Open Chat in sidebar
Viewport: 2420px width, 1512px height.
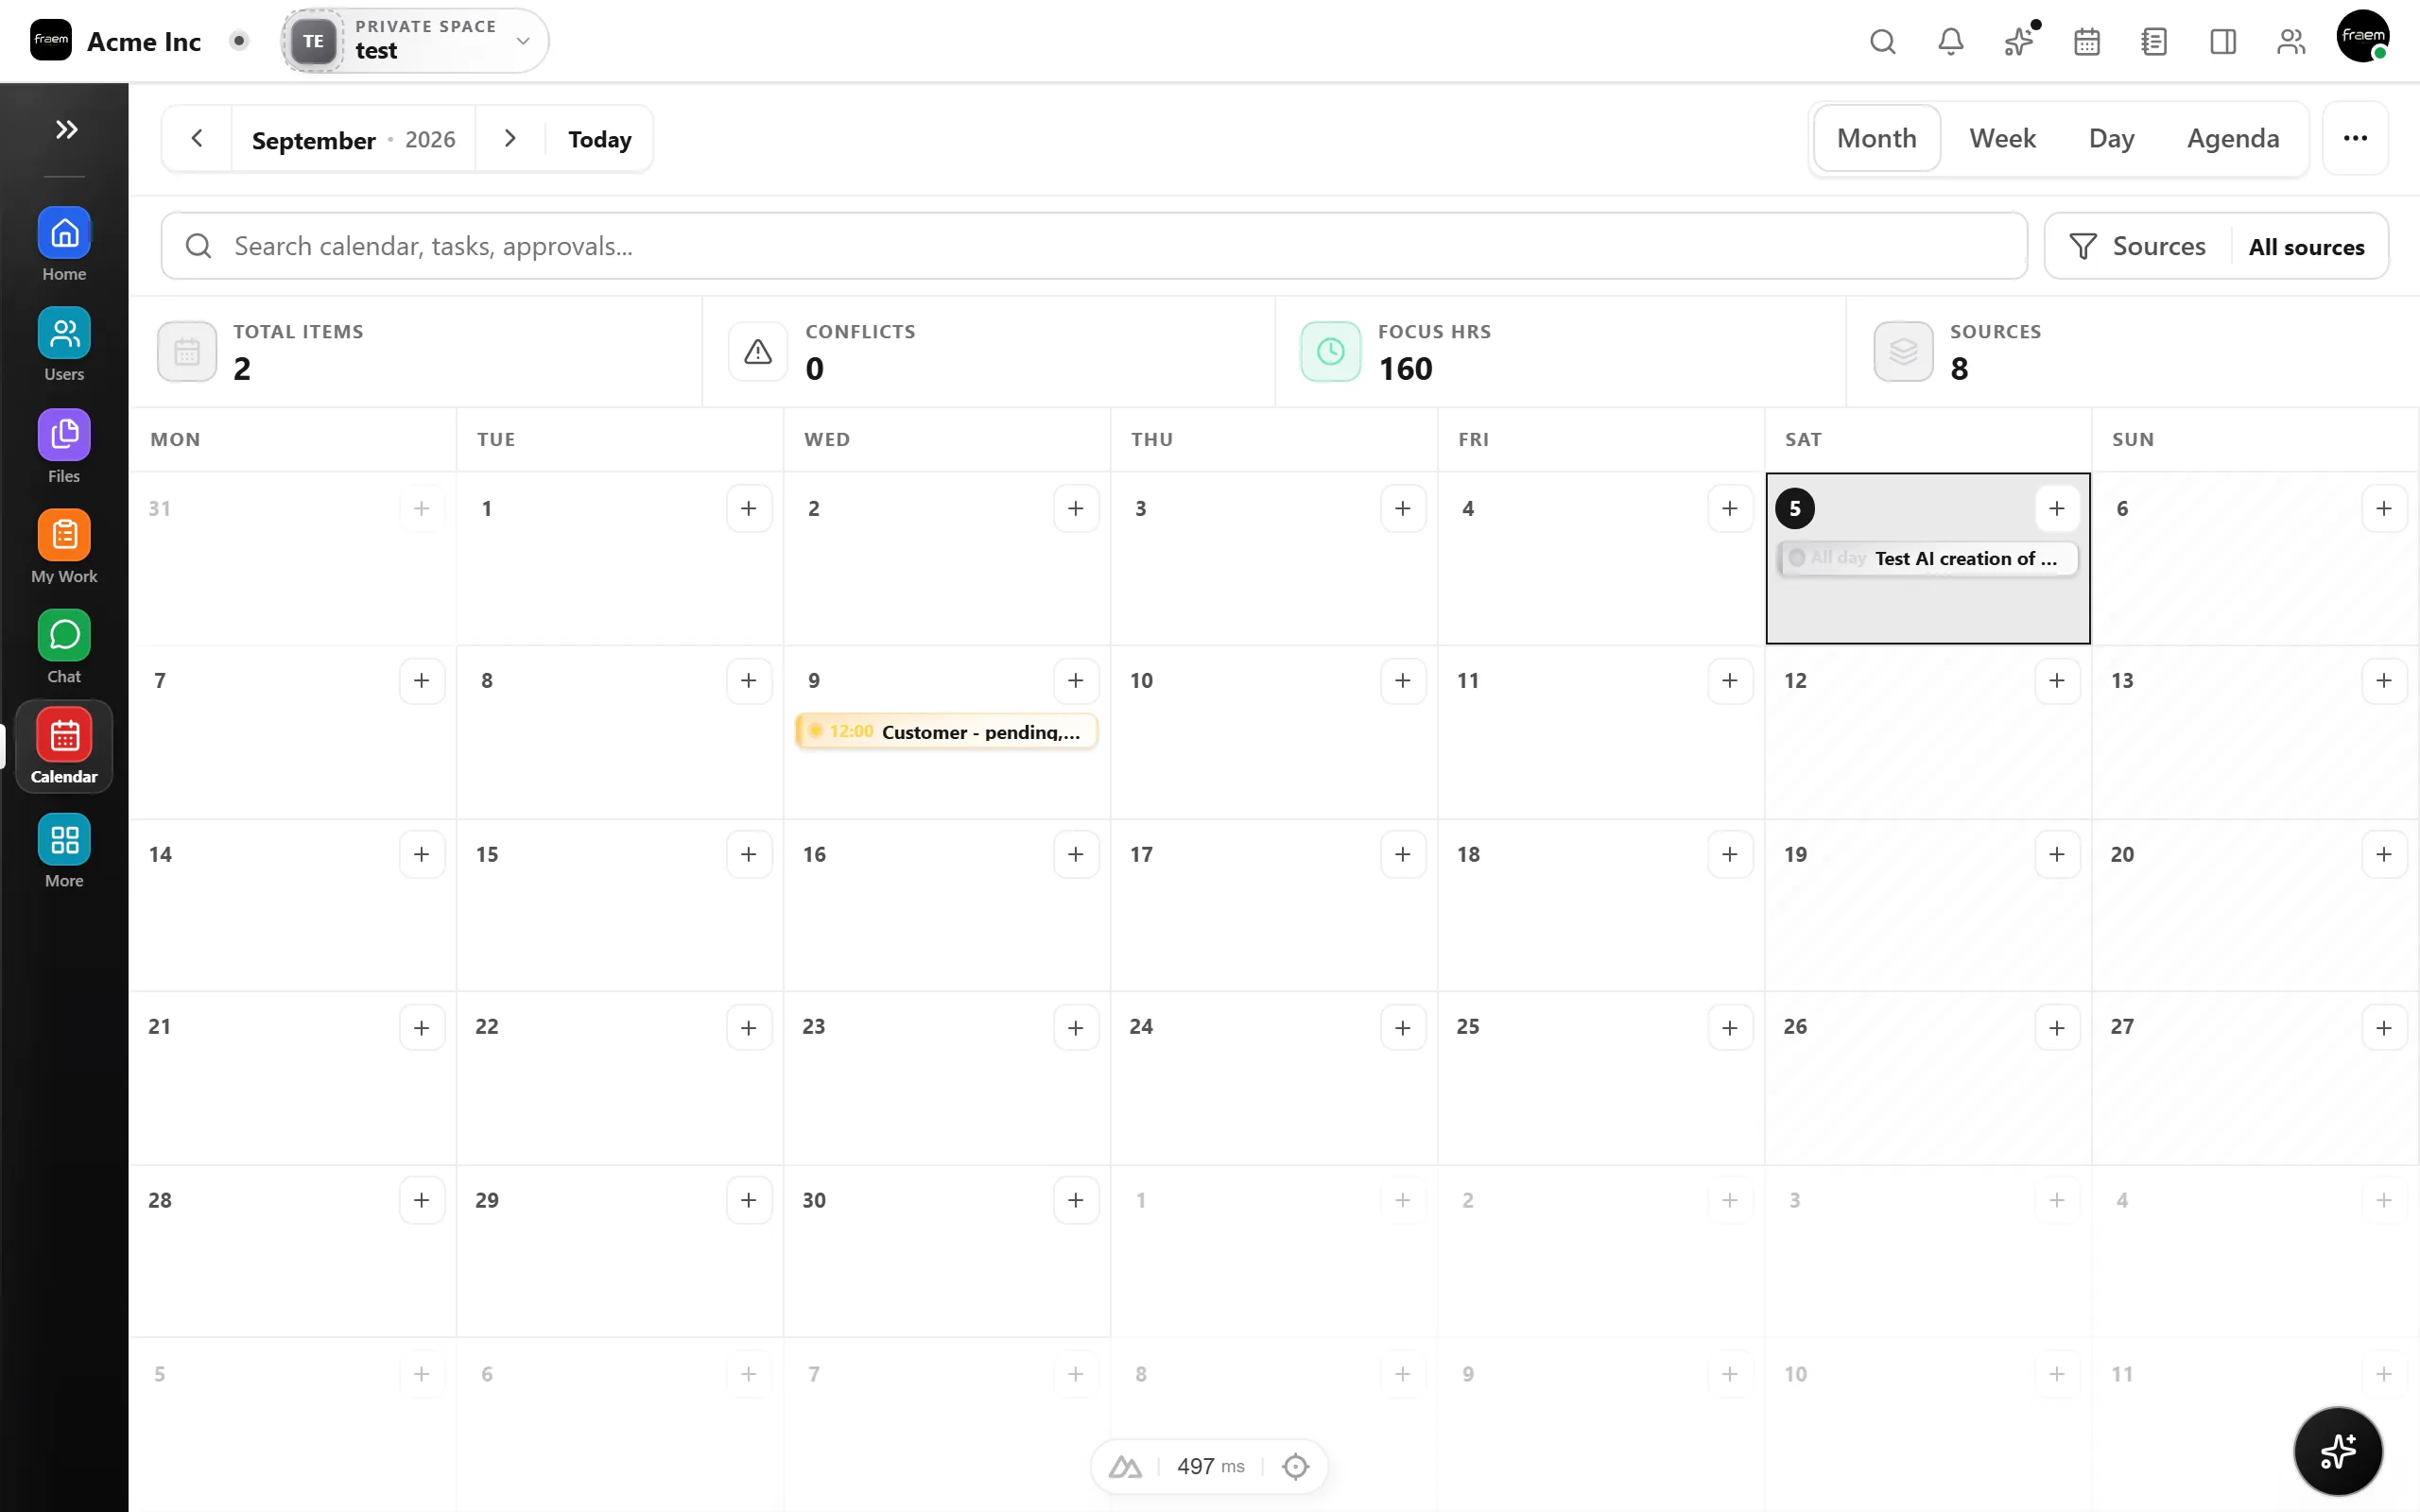64,647
